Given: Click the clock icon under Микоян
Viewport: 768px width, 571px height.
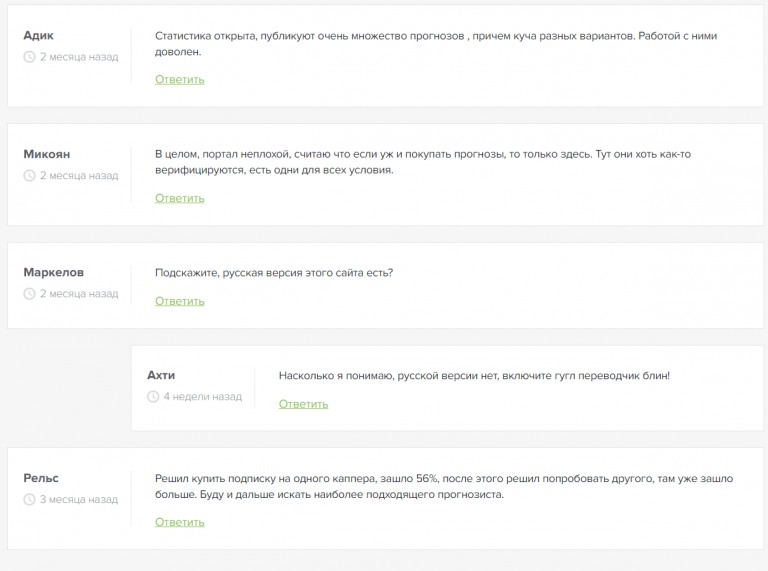Looking at the screenshot, I should [x=29, y=176].
